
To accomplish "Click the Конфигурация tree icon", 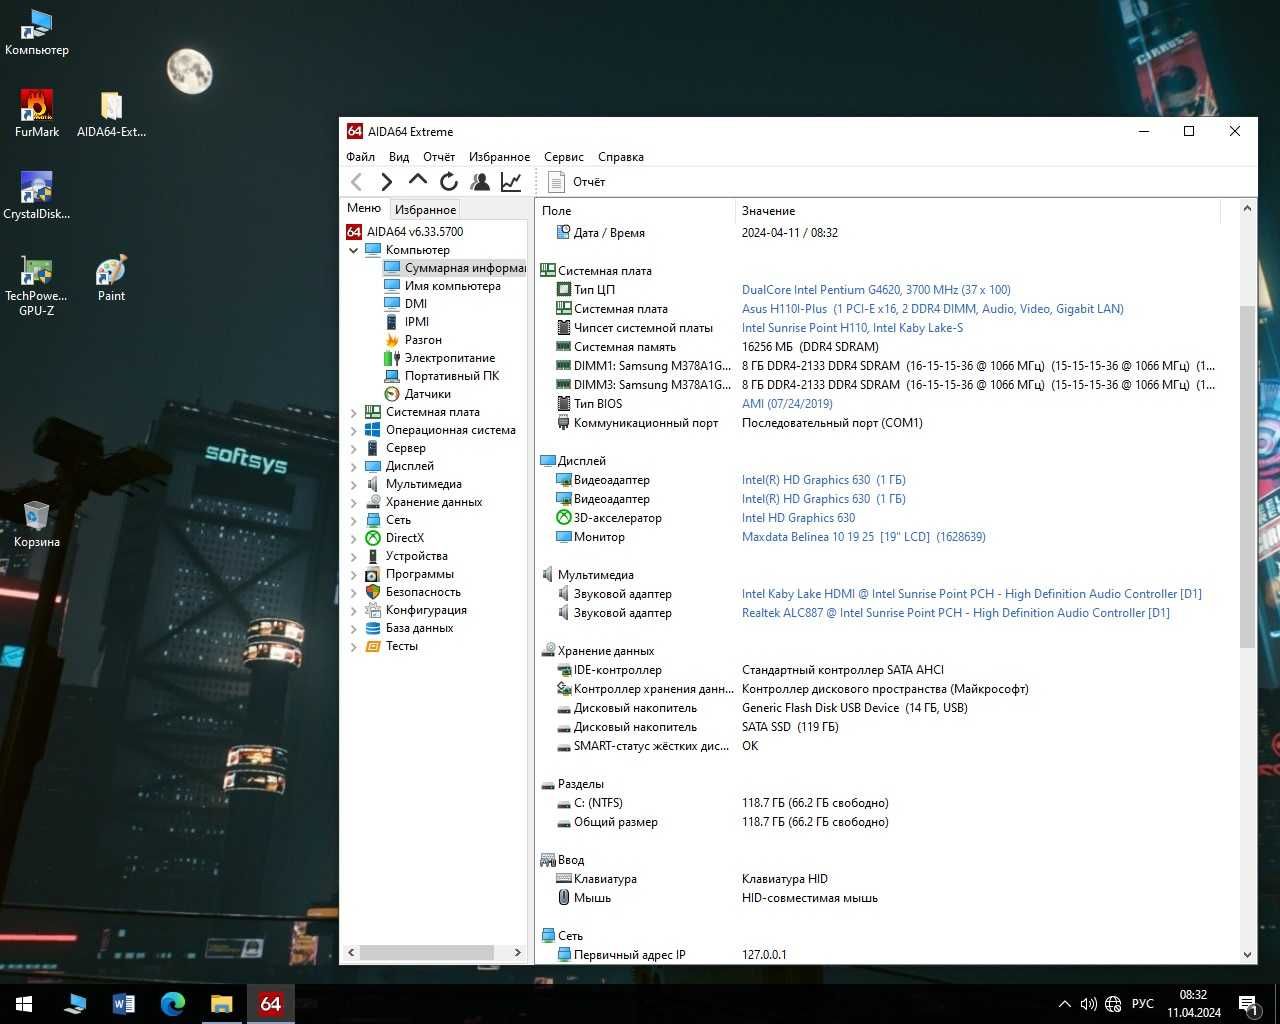I will 373,610.
